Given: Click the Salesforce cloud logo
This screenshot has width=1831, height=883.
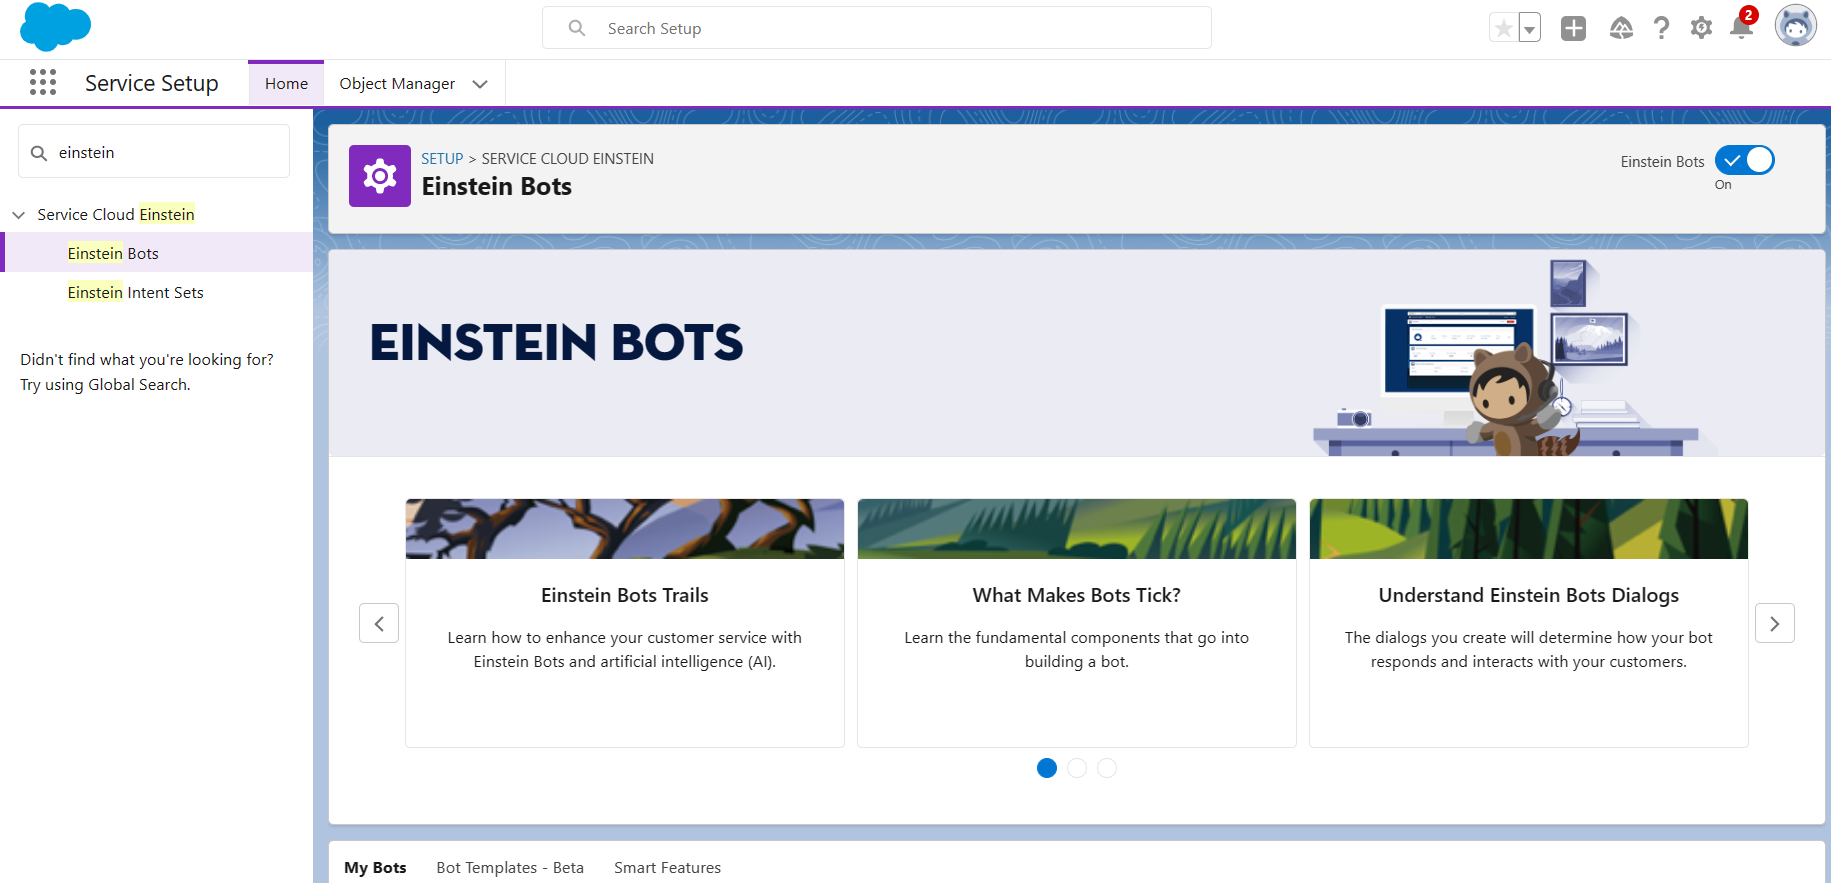Looking at the screenshot, I should click(55, 27).
